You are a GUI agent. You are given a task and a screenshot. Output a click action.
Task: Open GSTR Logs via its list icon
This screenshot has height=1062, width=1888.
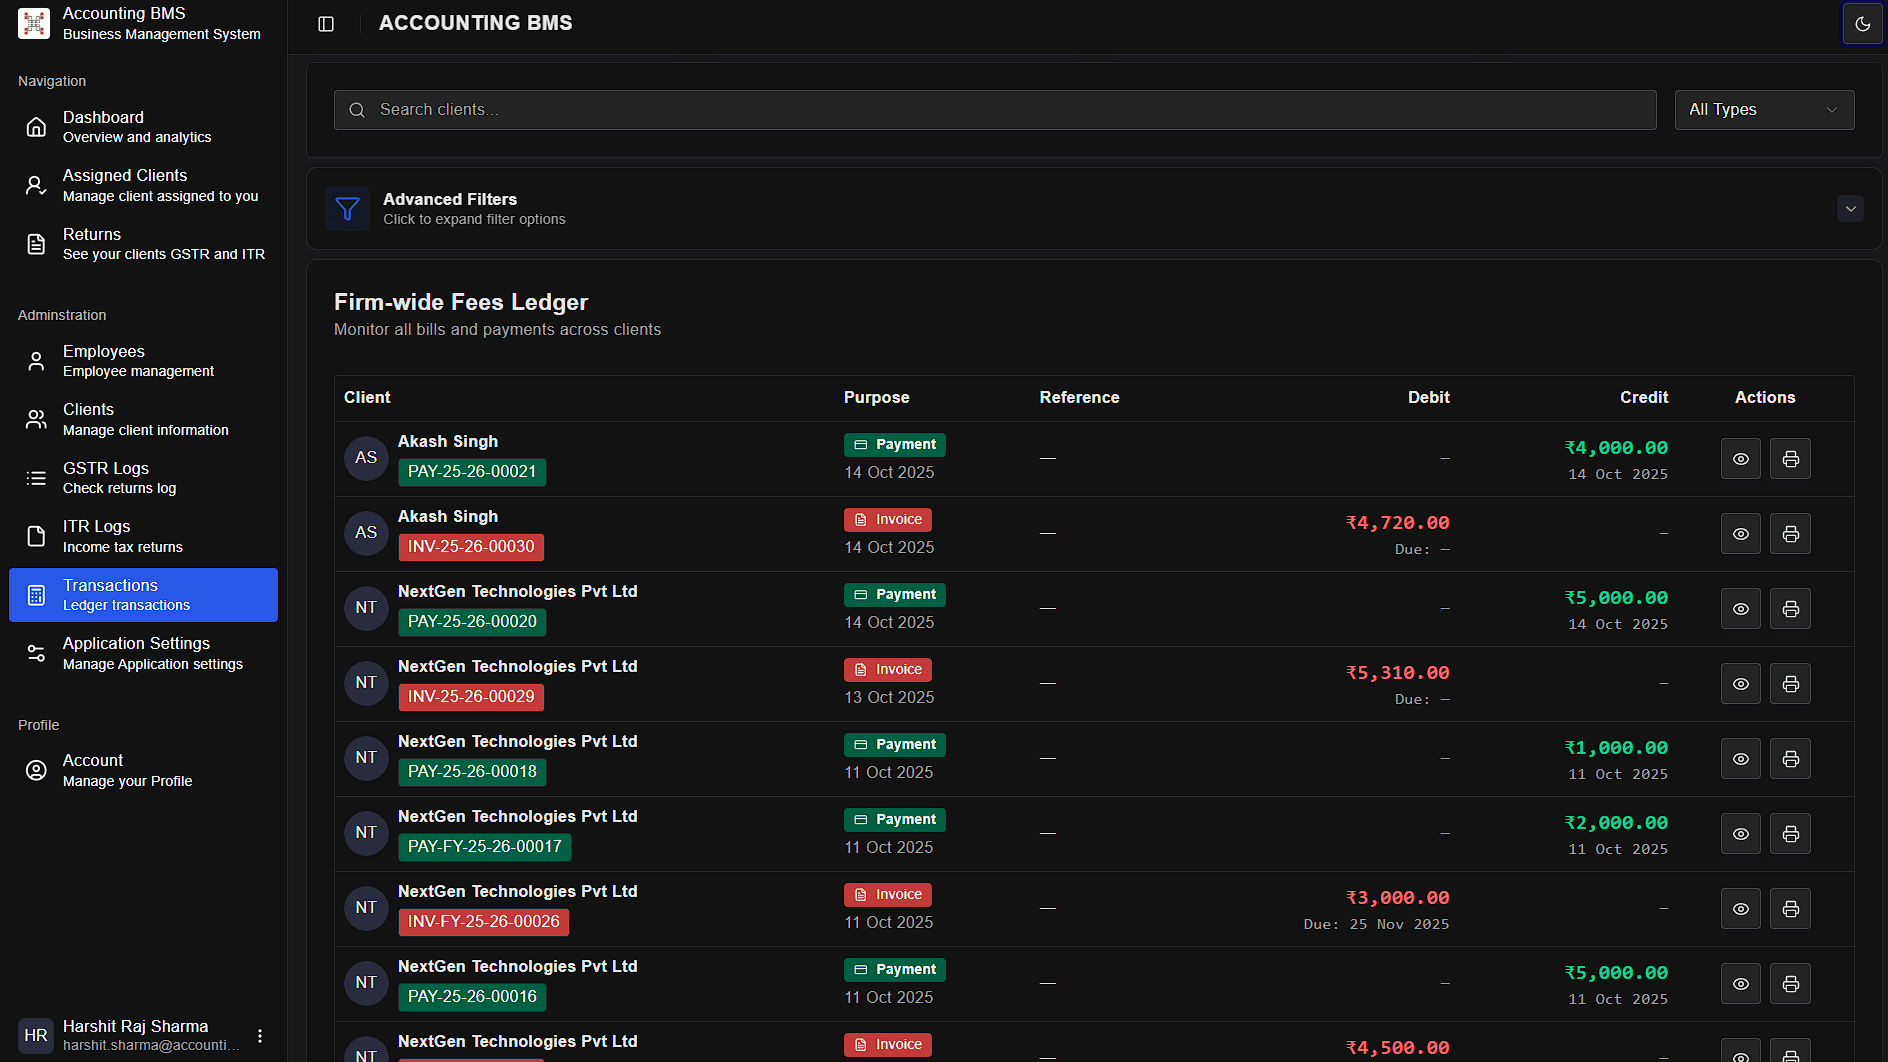[x=36, y=477]
